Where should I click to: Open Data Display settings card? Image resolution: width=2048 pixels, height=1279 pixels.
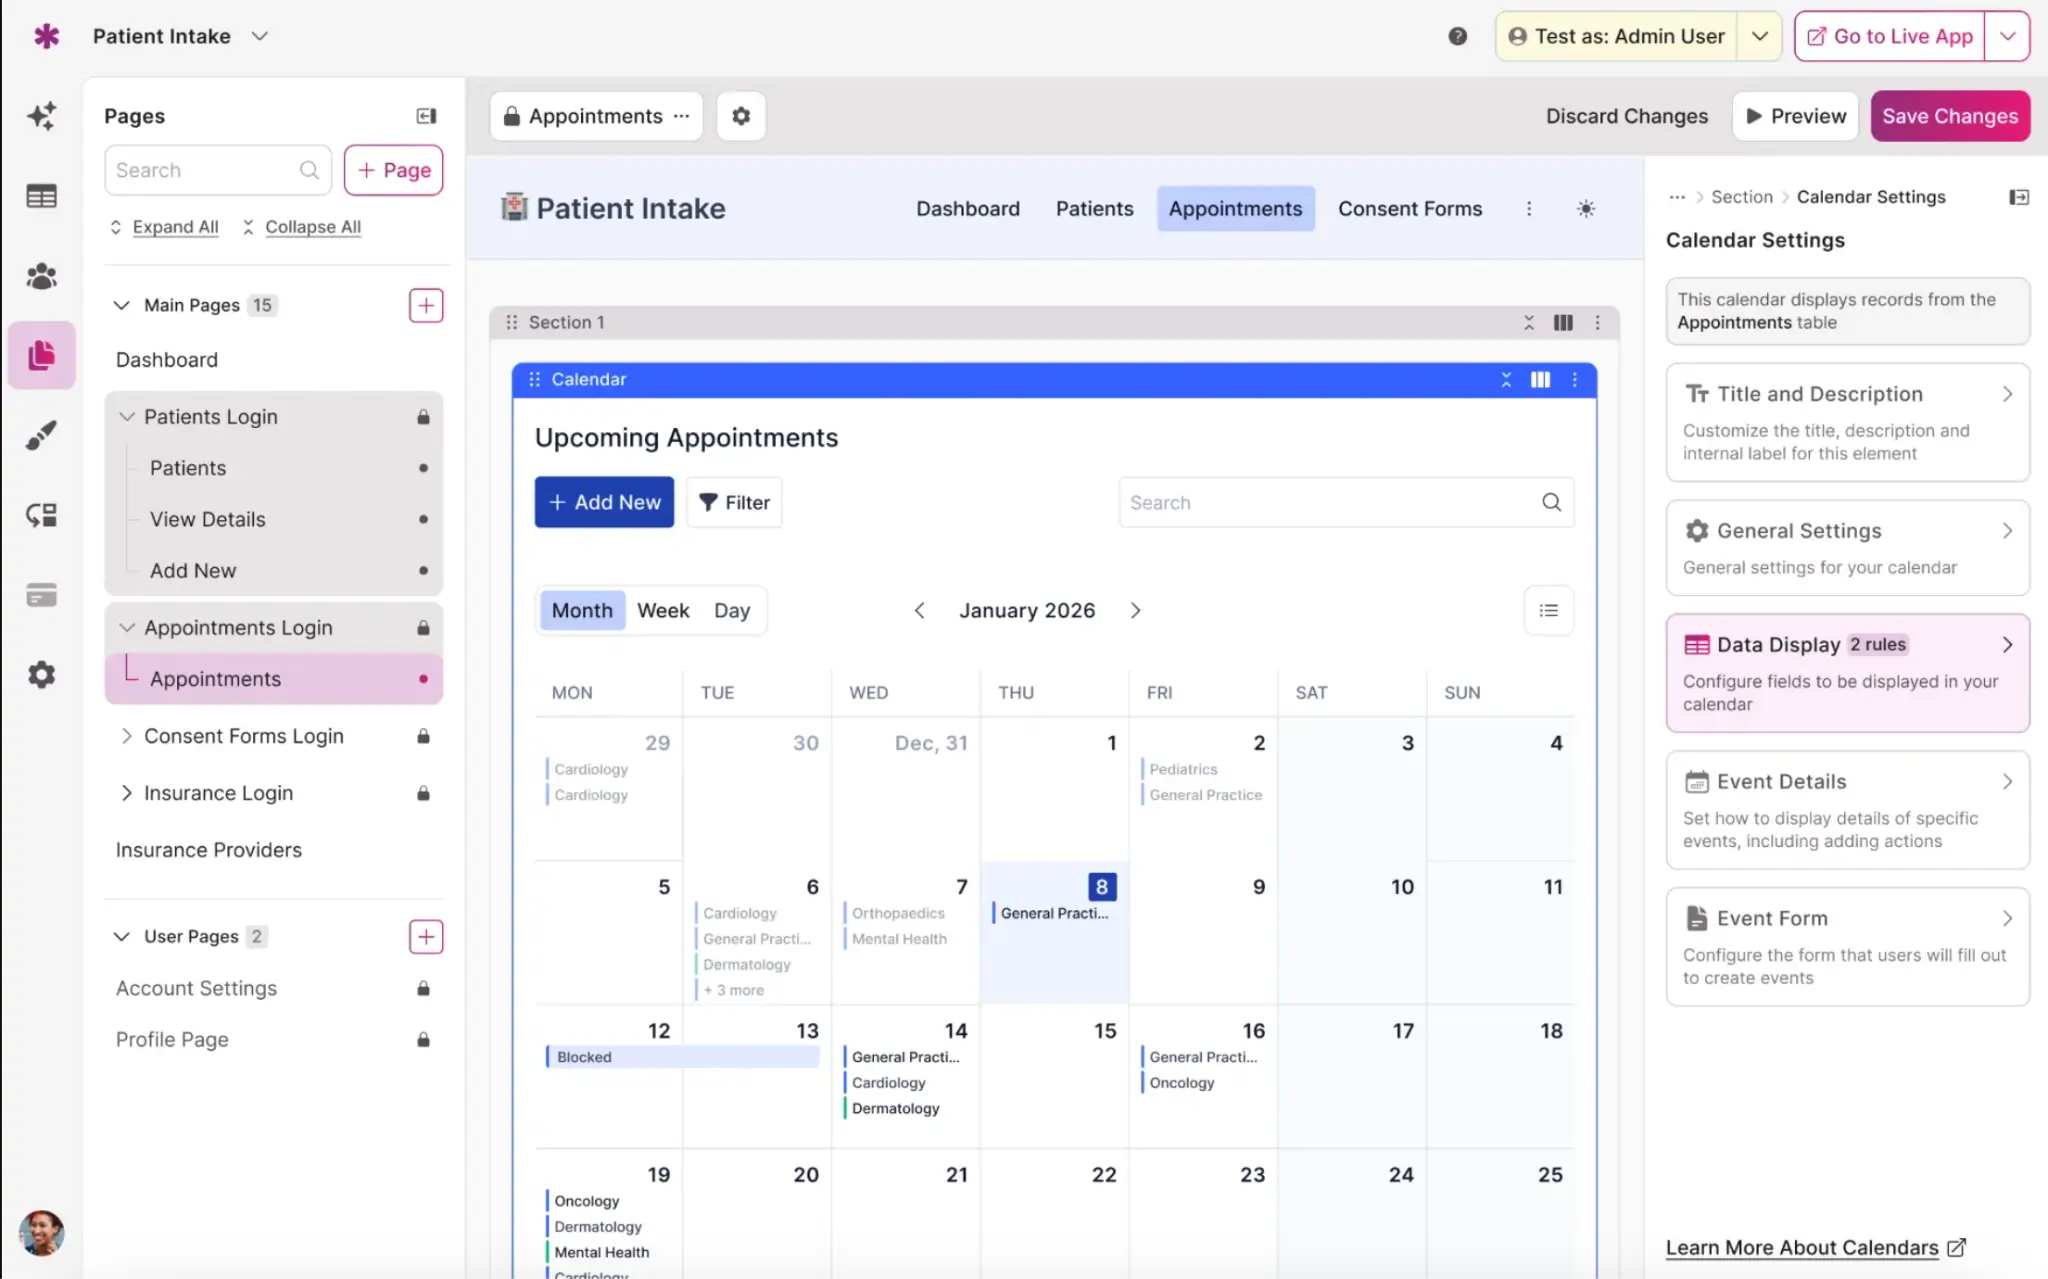(x=1847, y=673)
